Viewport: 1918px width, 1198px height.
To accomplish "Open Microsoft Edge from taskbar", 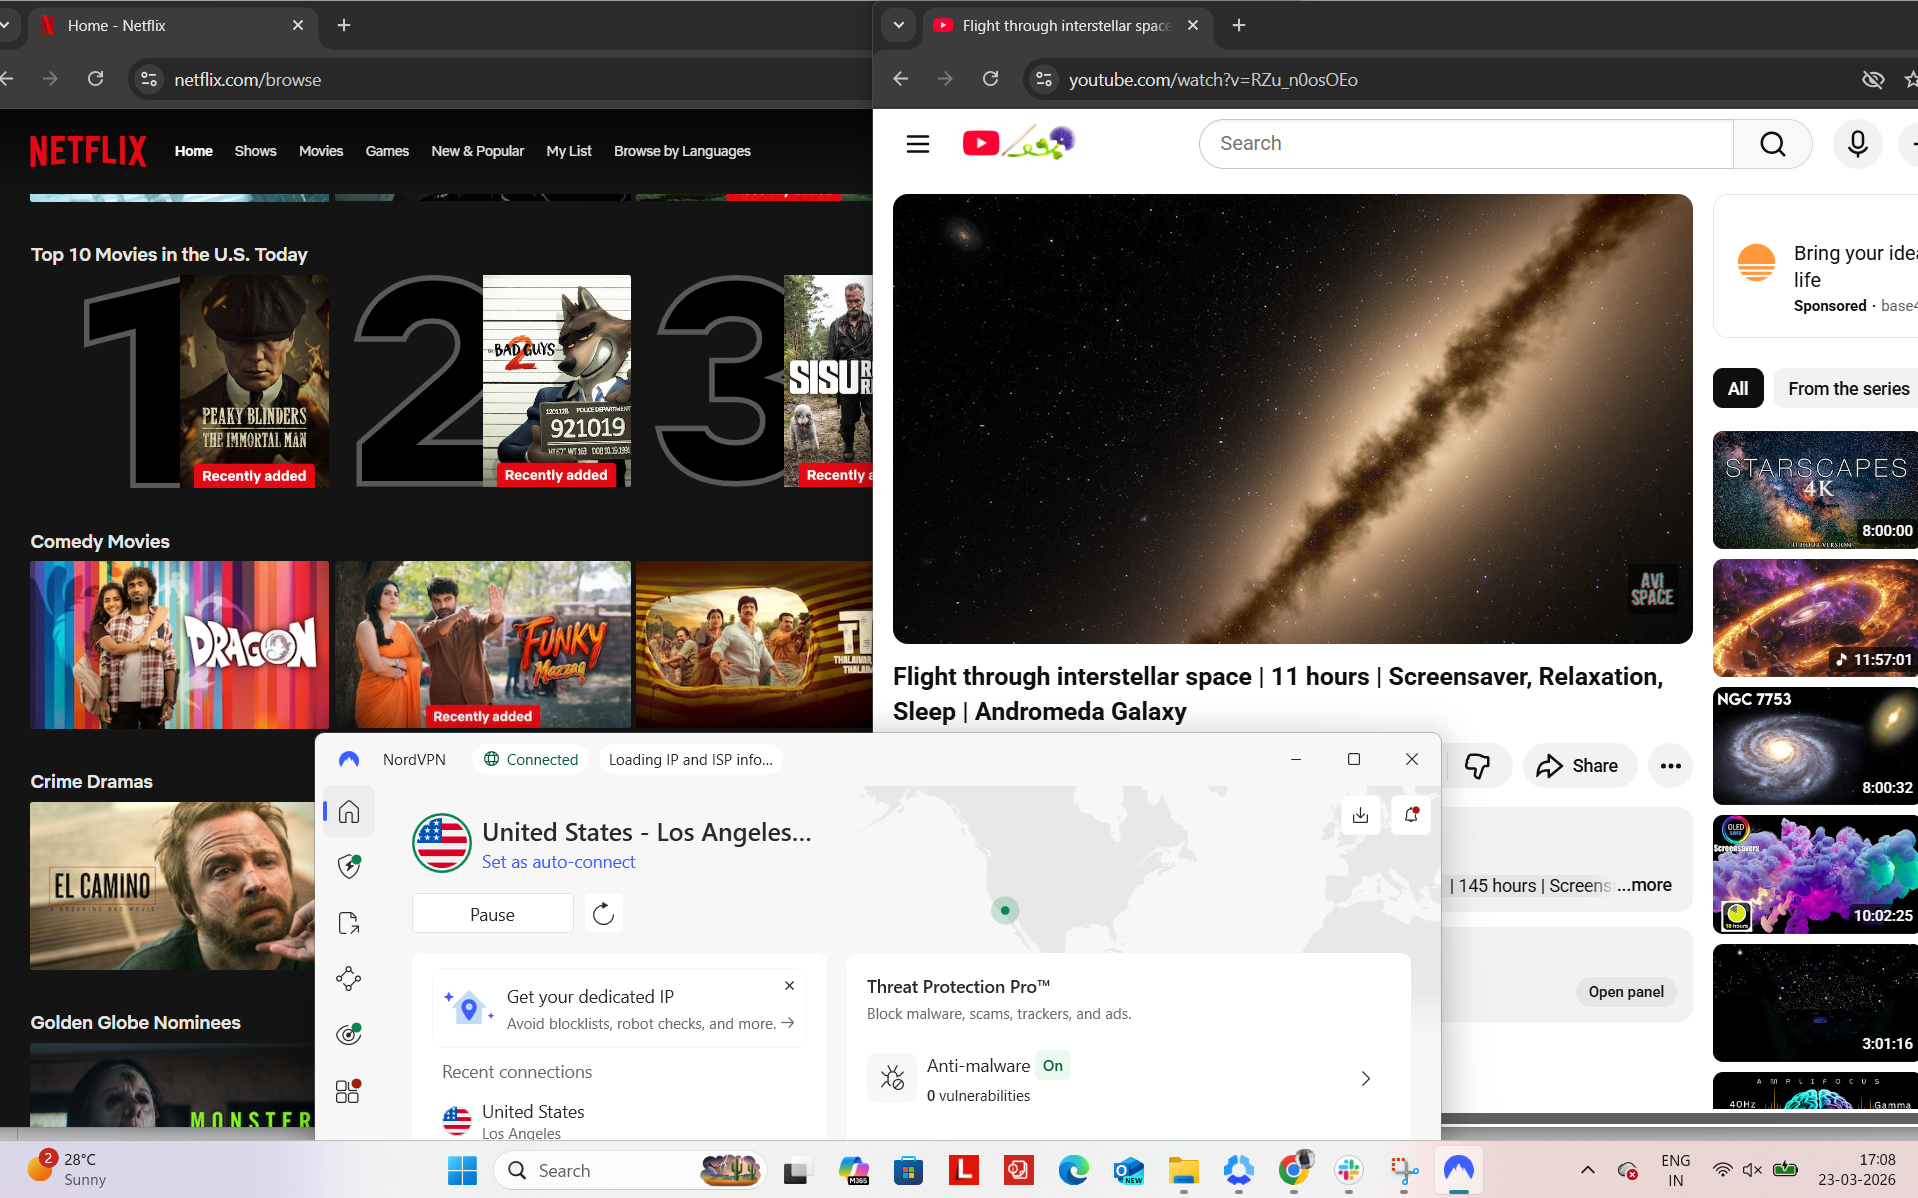I will (1073, 1170).
